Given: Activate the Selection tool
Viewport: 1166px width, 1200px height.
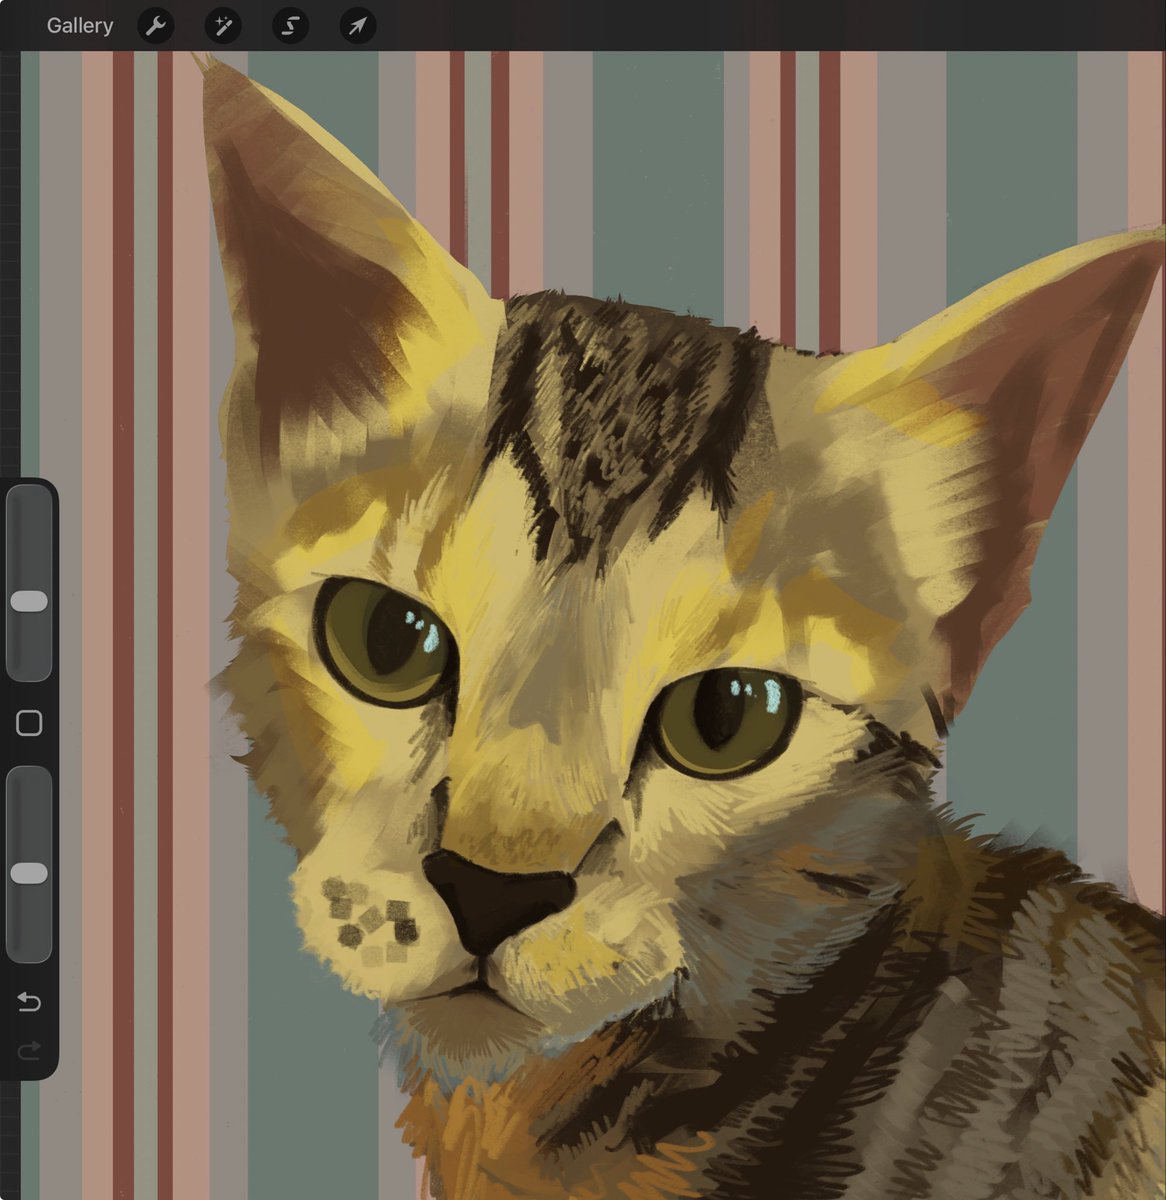Looking at the screenshot, I should pos(290,26).
